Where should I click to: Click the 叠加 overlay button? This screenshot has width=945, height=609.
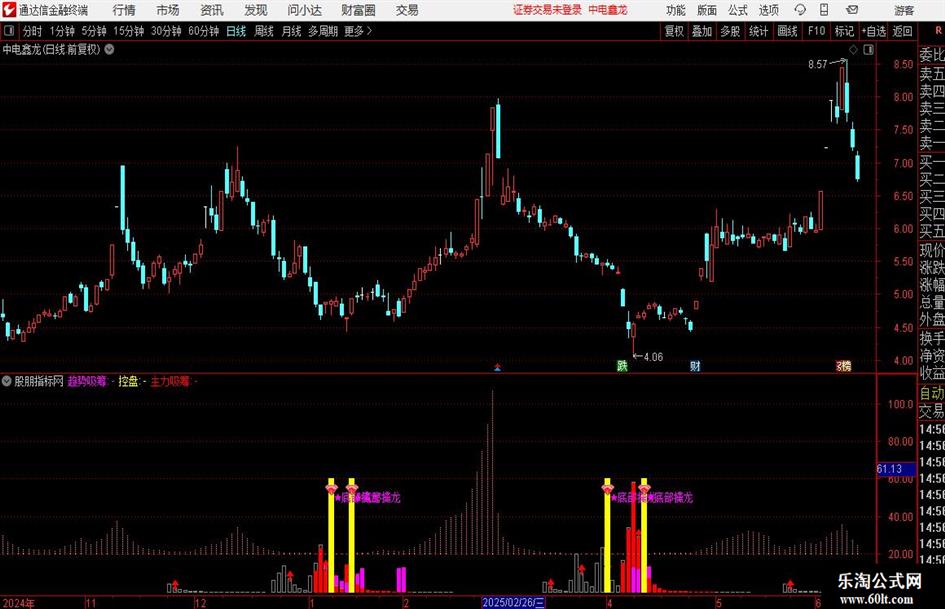pos(702,31)
